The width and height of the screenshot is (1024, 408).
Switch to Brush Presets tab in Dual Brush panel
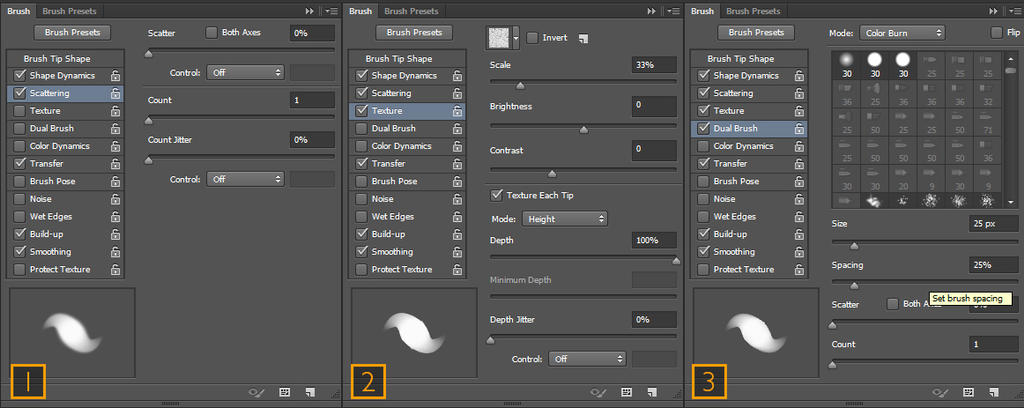[x=753, y=11]
